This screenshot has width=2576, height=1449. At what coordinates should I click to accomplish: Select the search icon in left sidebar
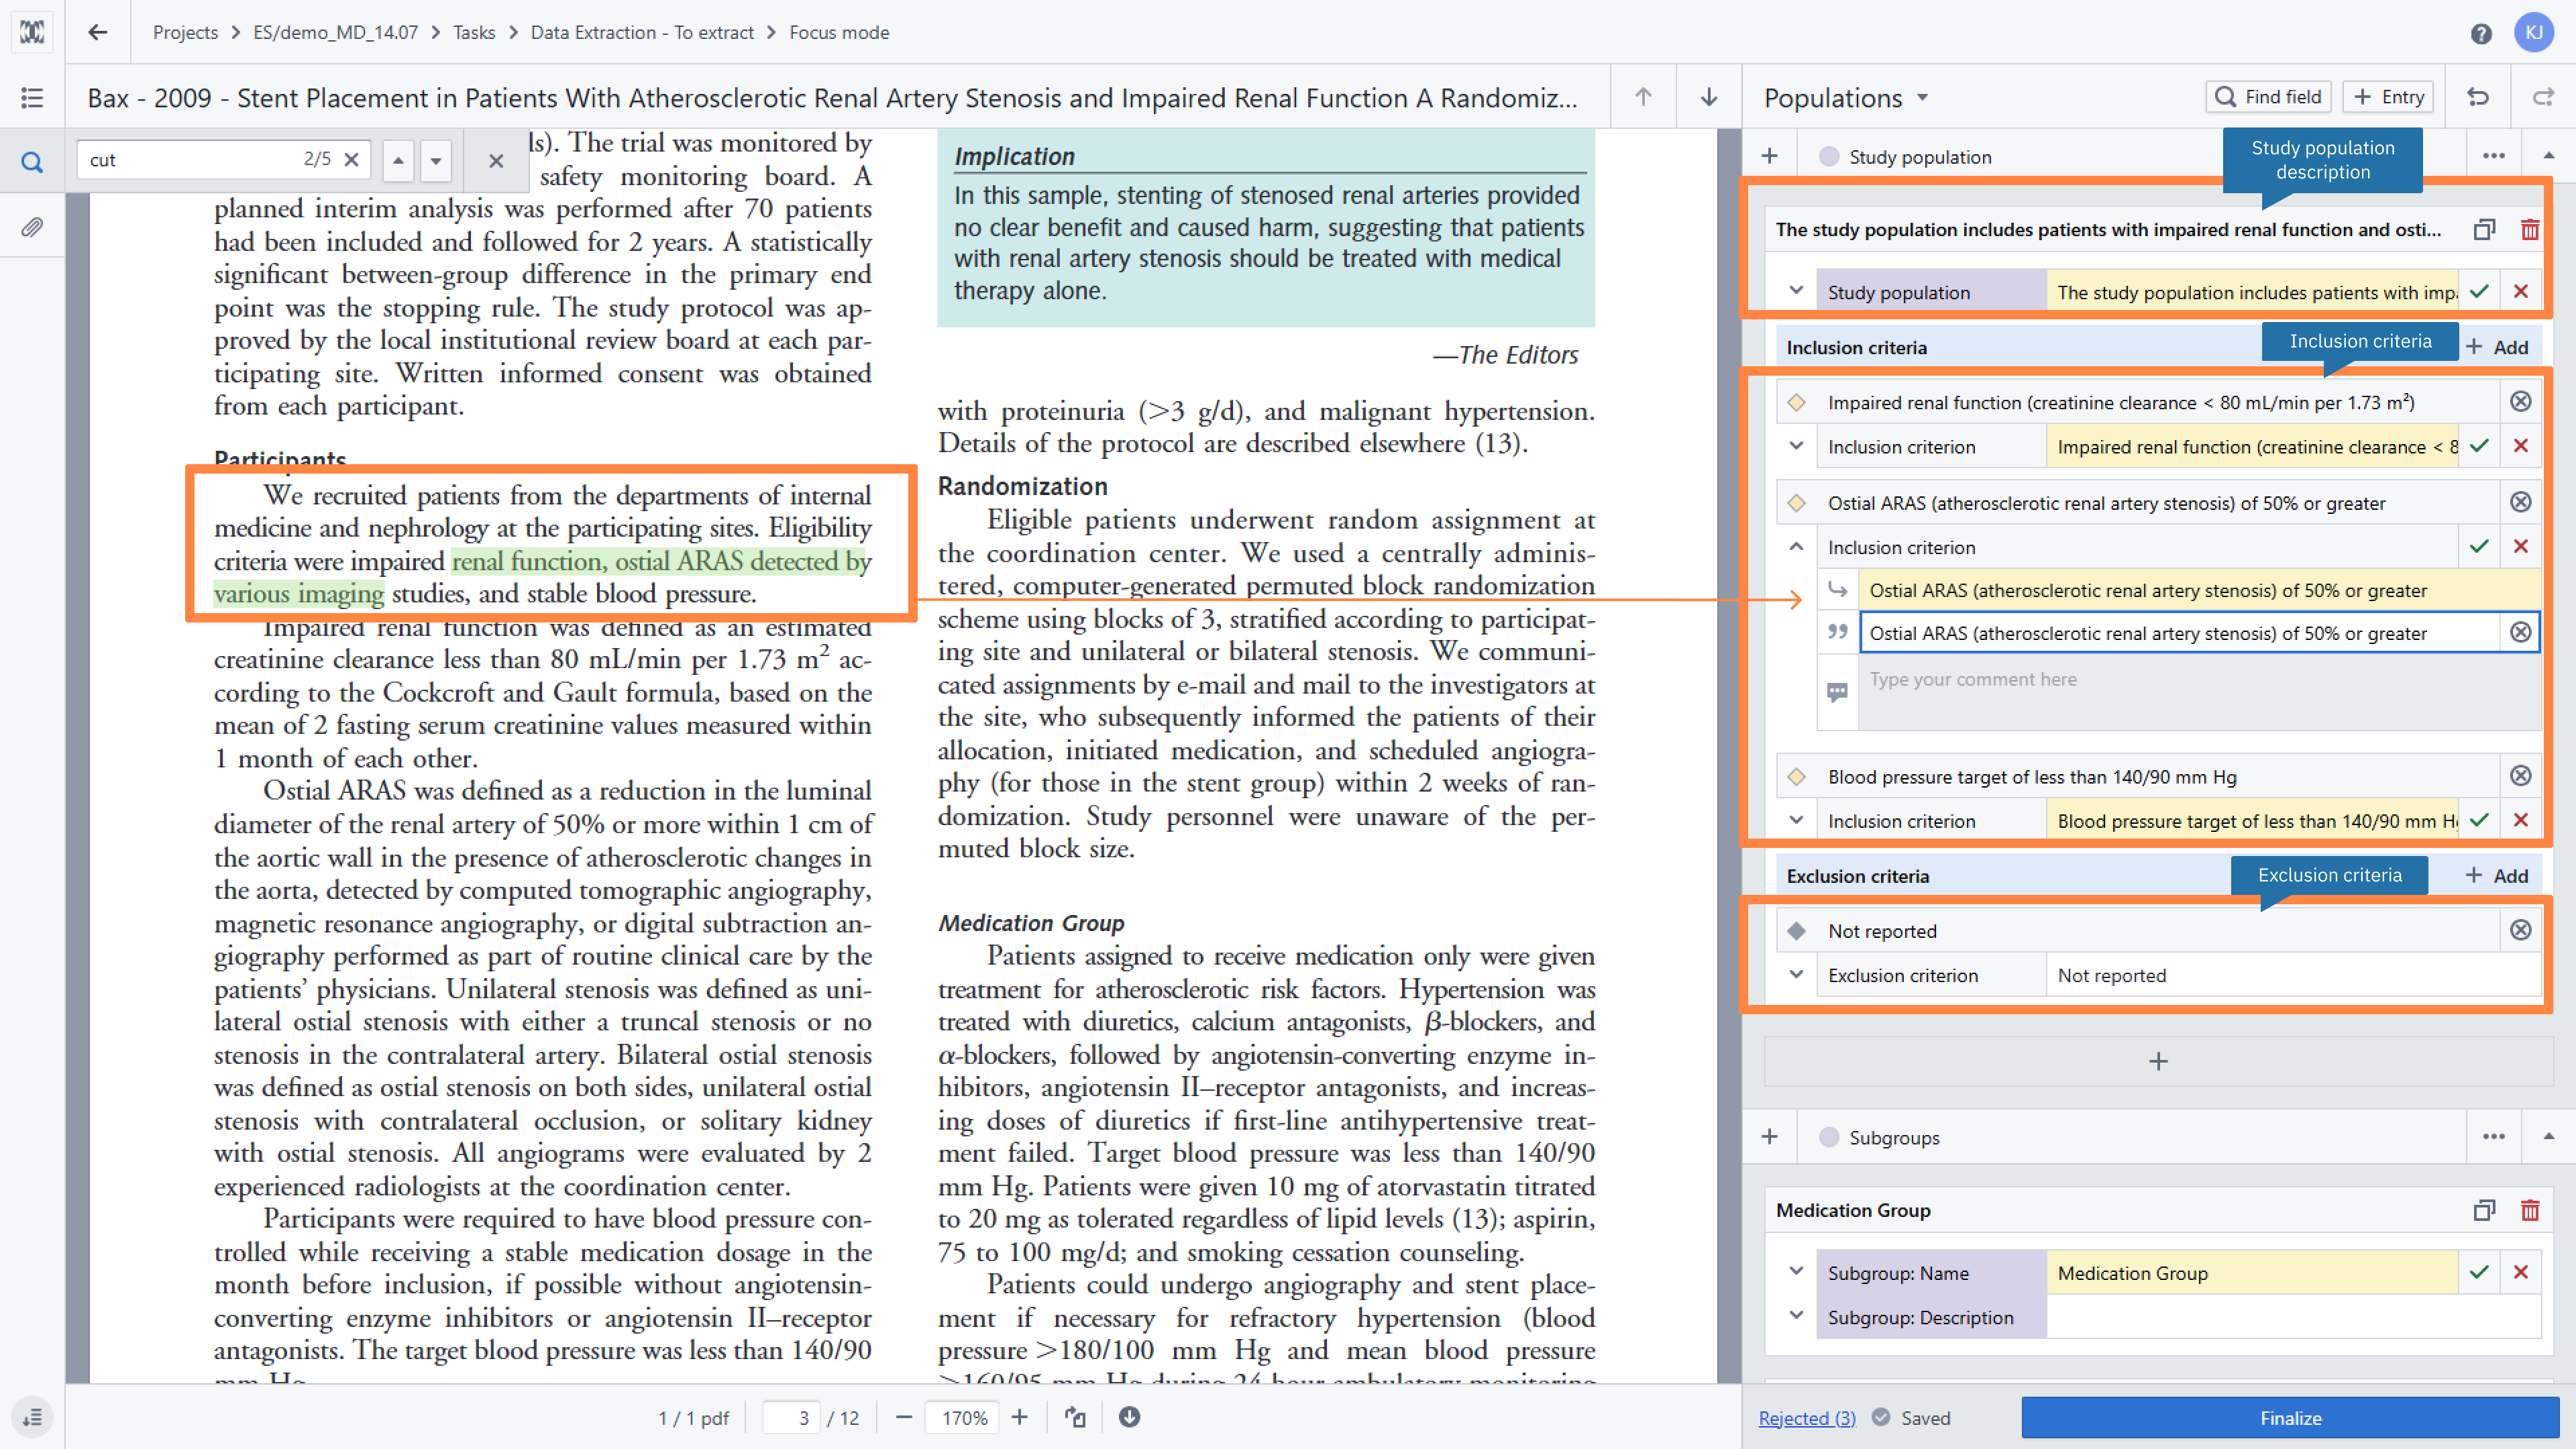coord(32,161)
